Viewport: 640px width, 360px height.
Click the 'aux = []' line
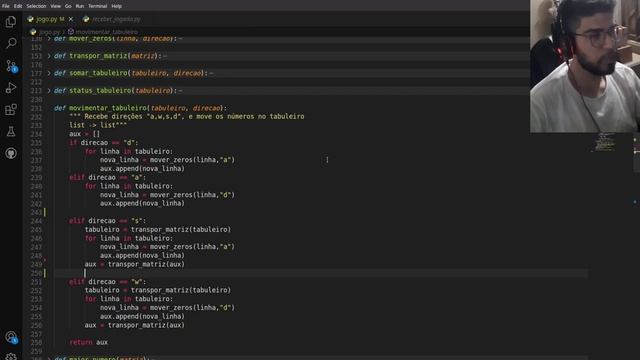pos(84,134)
